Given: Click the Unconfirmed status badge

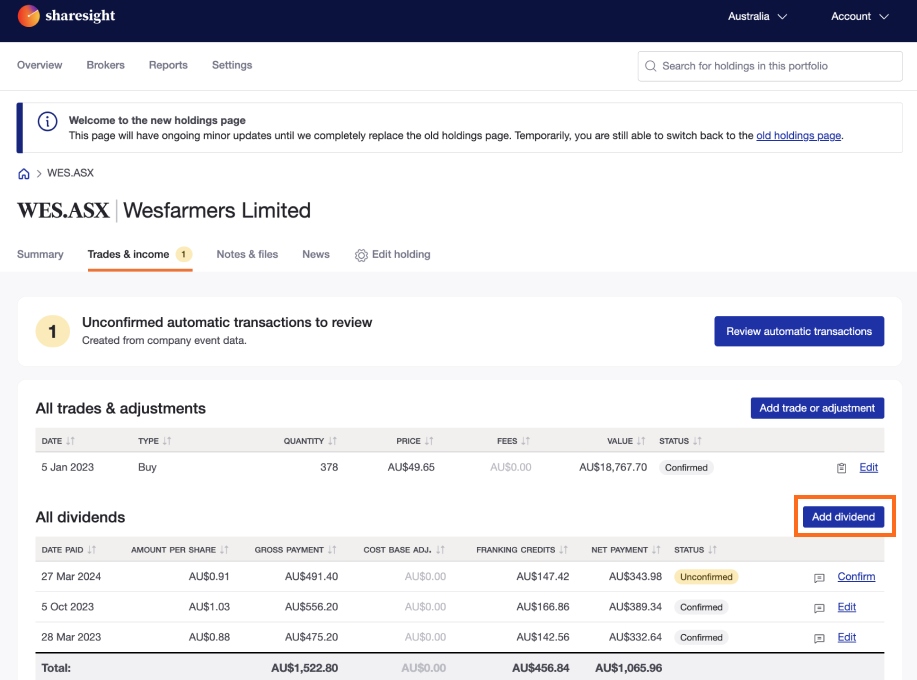Looking at the screenshot, I should coord(706,577).
